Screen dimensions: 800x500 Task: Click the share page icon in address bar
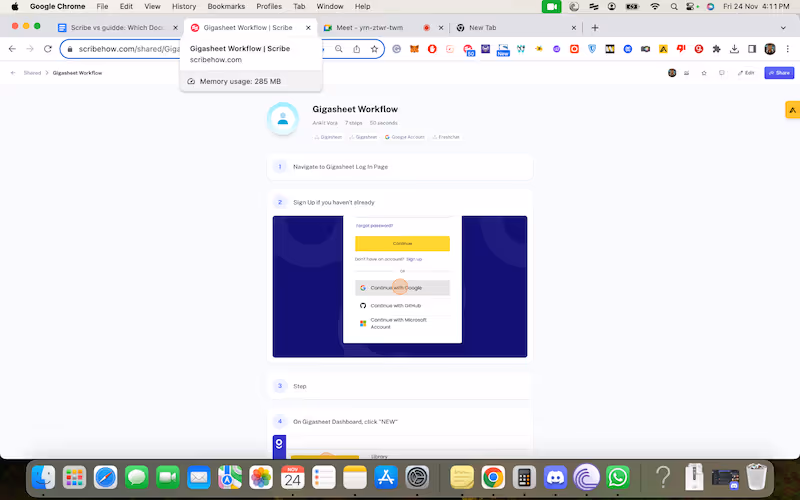[357, 49]
